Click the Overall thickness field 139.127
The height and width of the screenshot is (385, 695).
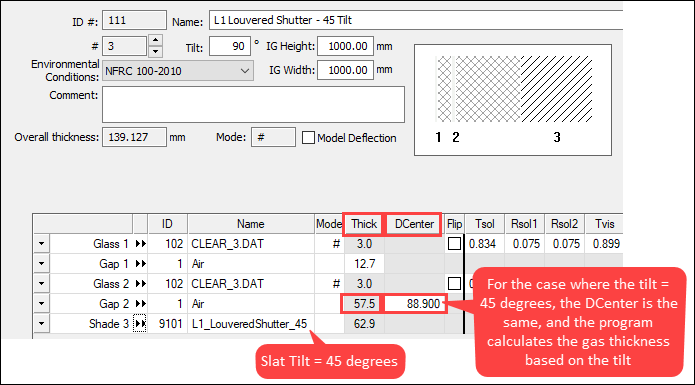tap(134, 137)
